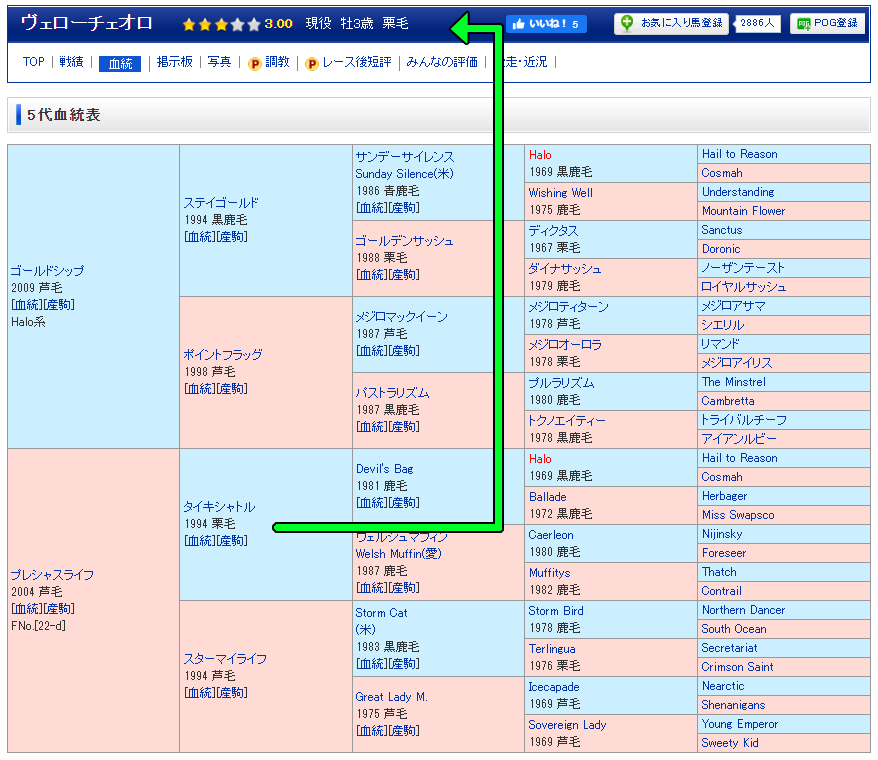Select the 血統 tab
Viewport: 878px width, 760px height.
click(x=120, y=63)
